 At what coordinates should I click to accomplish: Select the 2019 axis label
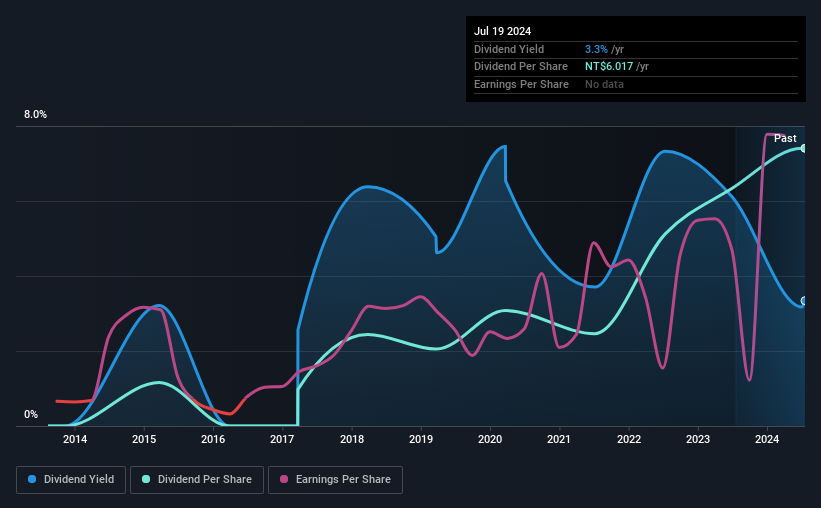point(421,439)
